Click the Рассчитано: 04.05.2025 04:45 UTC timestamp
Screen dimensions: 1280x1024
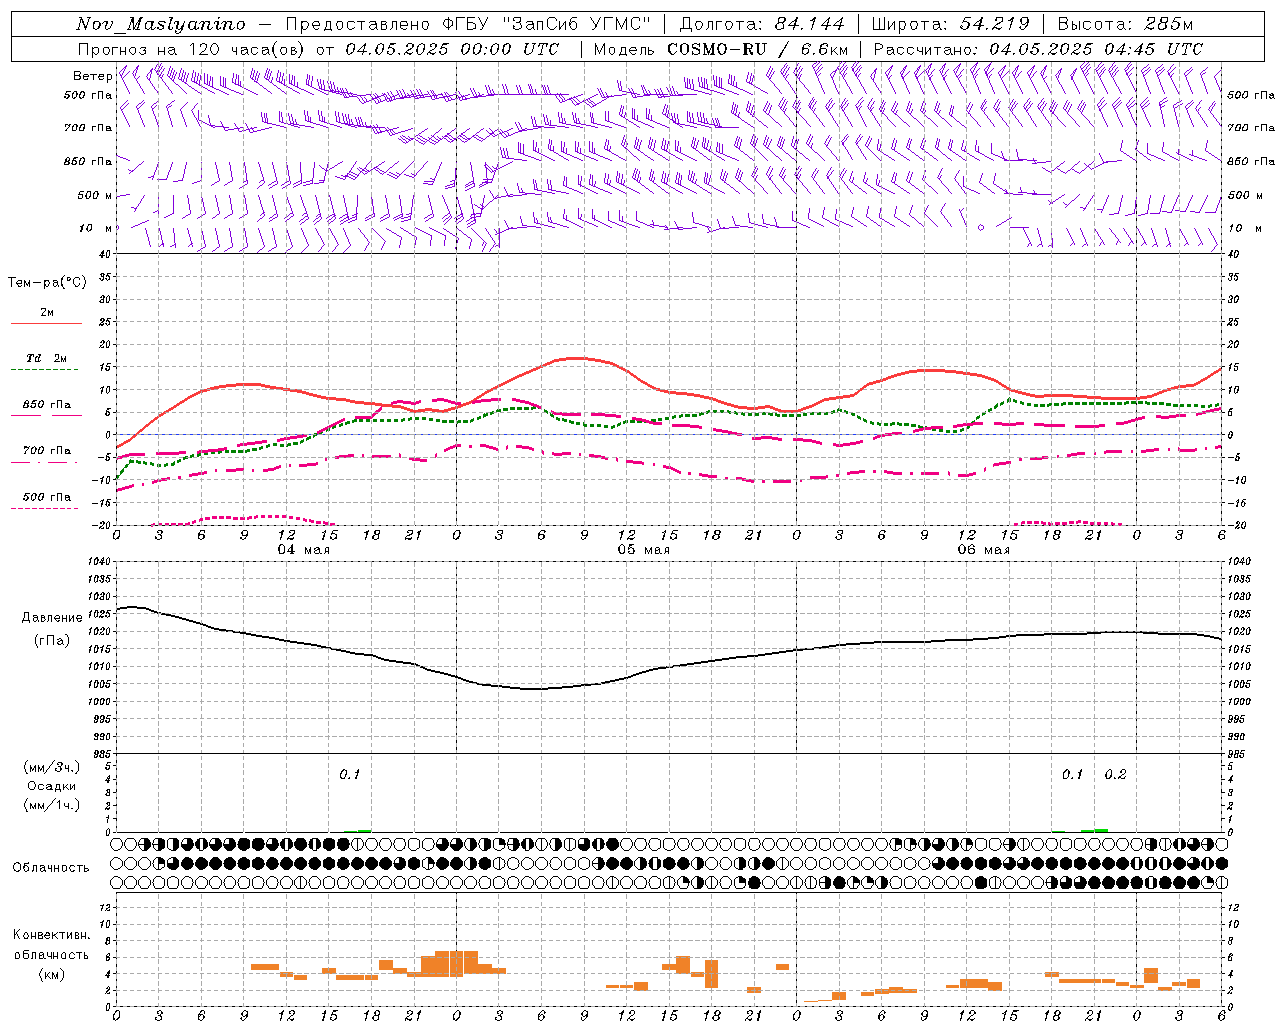point(1038,49)
